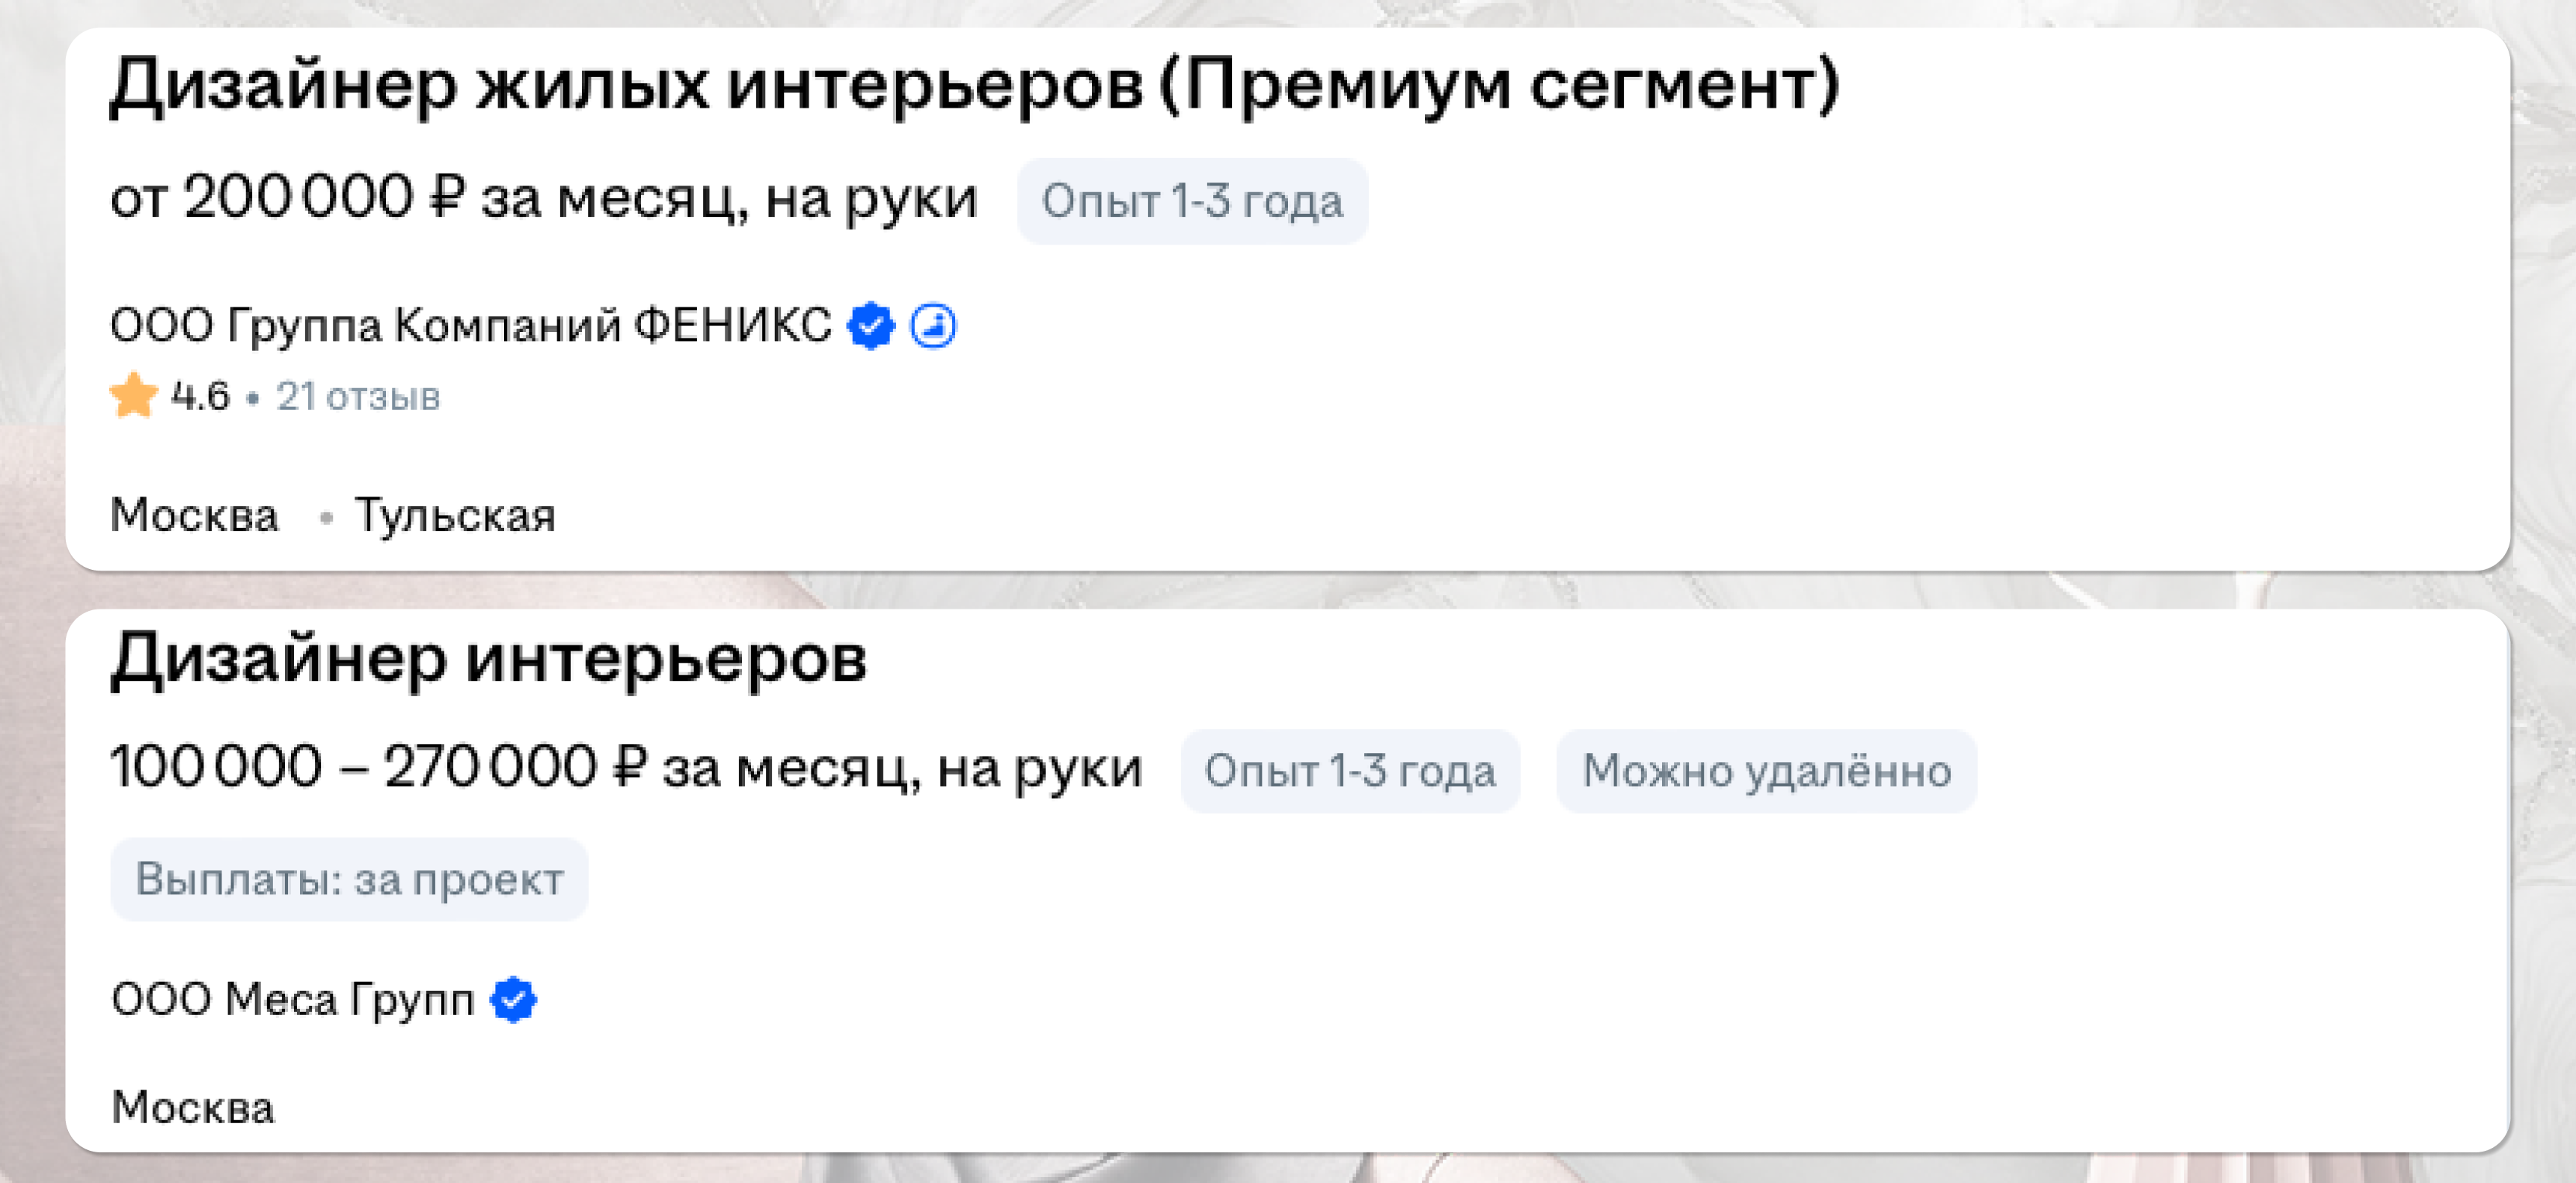Click Москва location in the ФЕНИКС vacancy
Screen dimensions: 2576x1183
tap(194, 516)
